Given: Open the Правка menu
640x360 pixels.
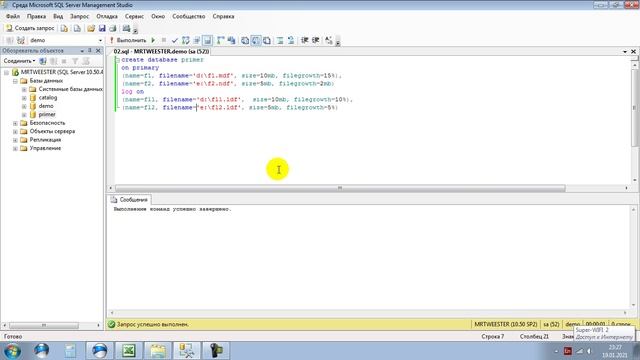Looking at the screenshot, I should point(36,16).
